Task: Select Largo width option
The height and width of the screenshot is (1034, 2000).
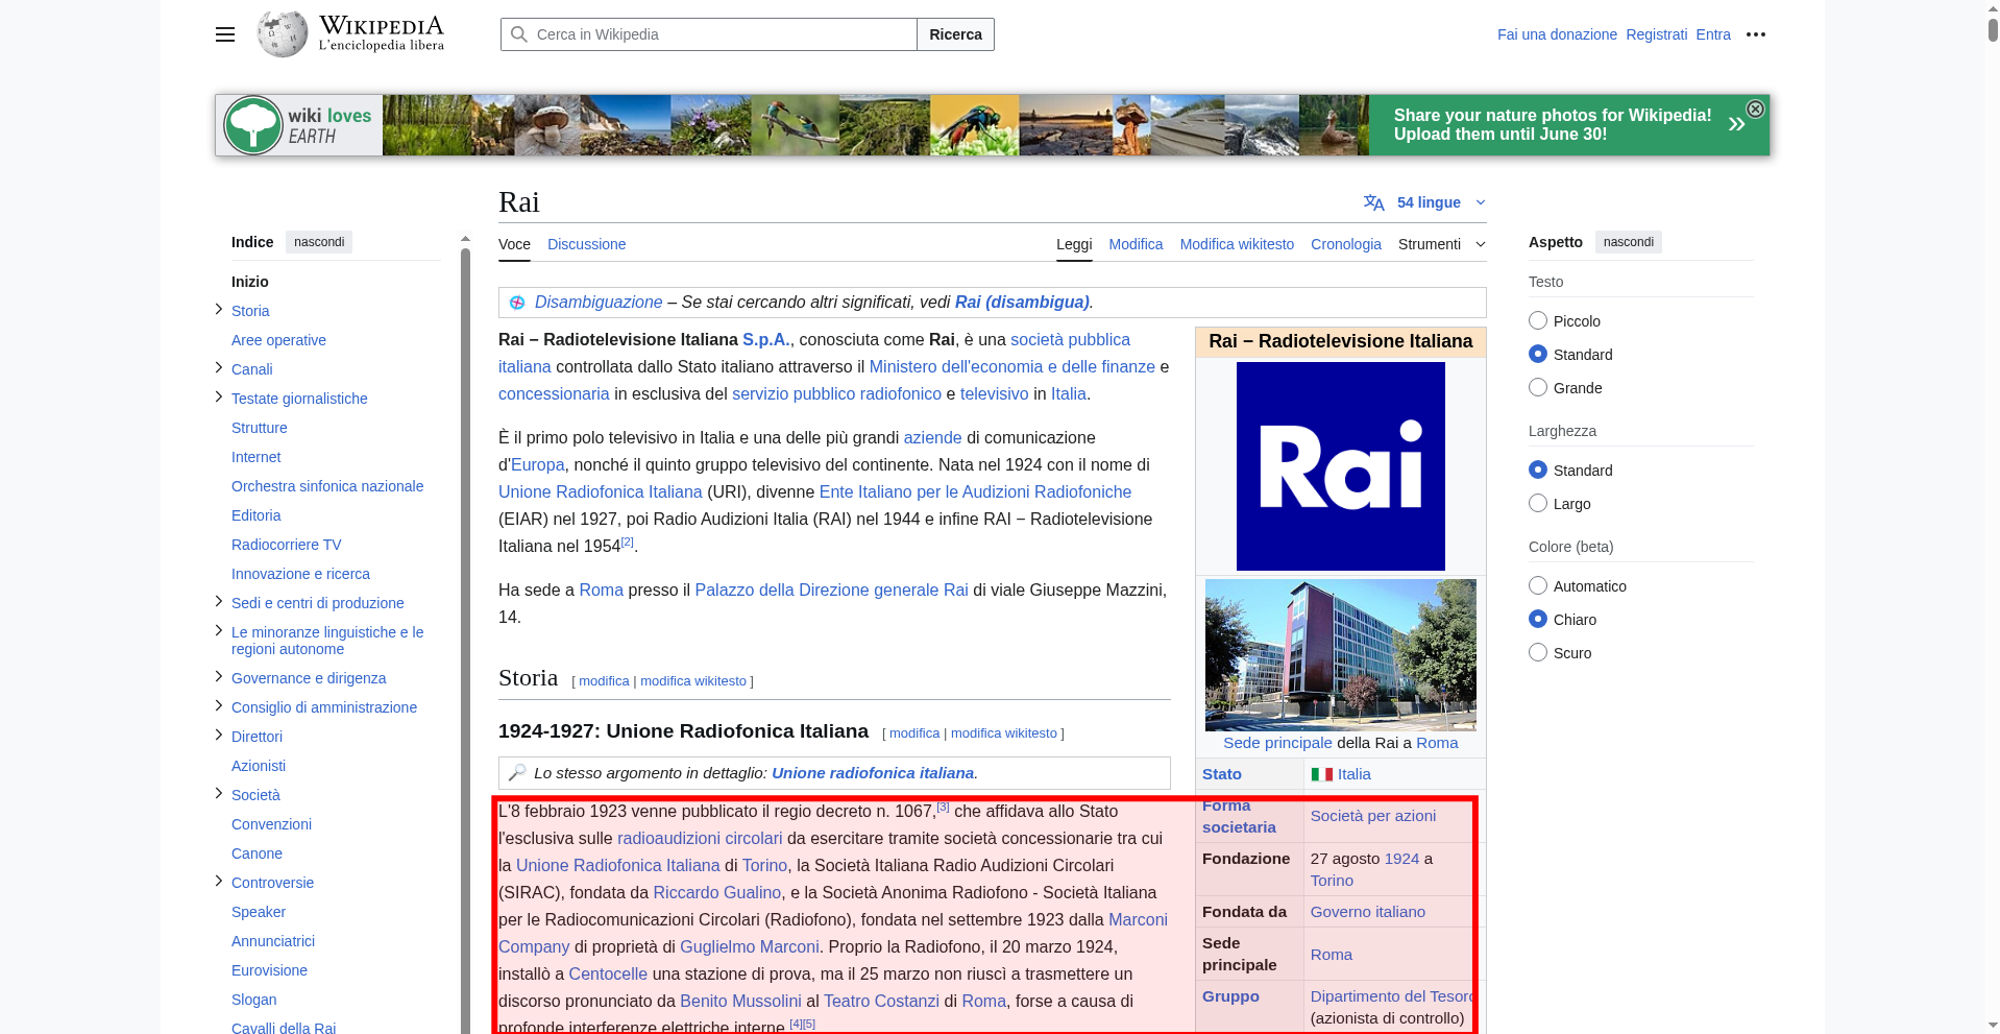Action: [x=1538, y=503]
